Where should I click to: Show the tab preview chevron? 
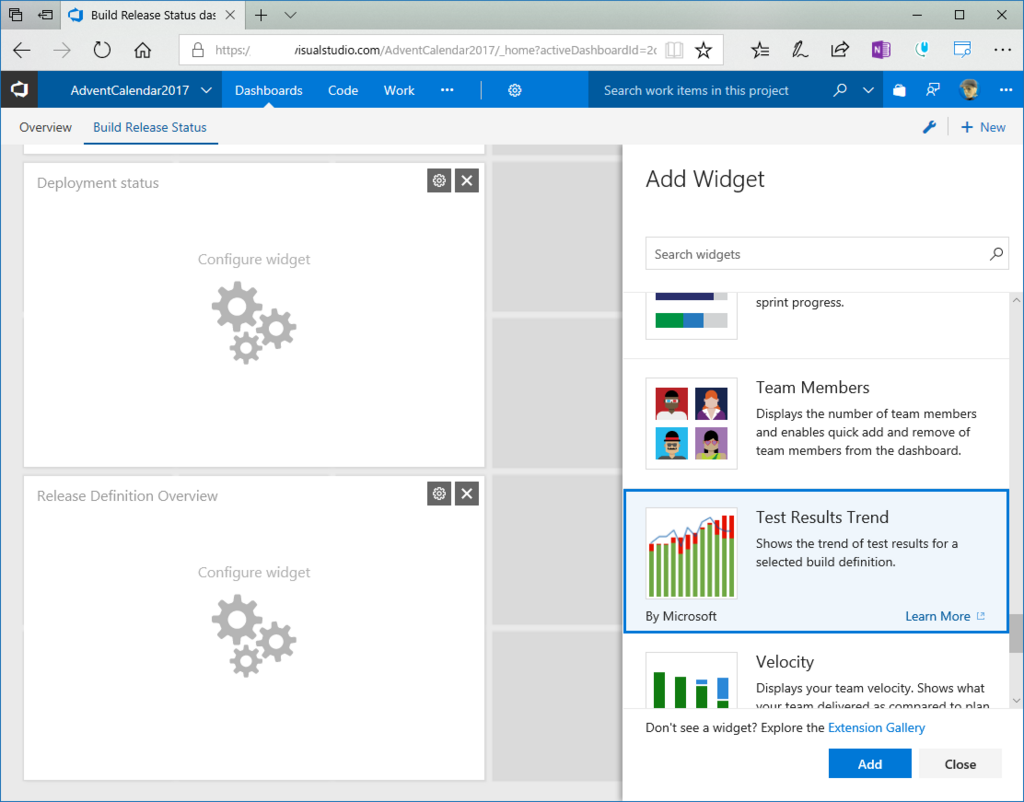coord(291,15)
